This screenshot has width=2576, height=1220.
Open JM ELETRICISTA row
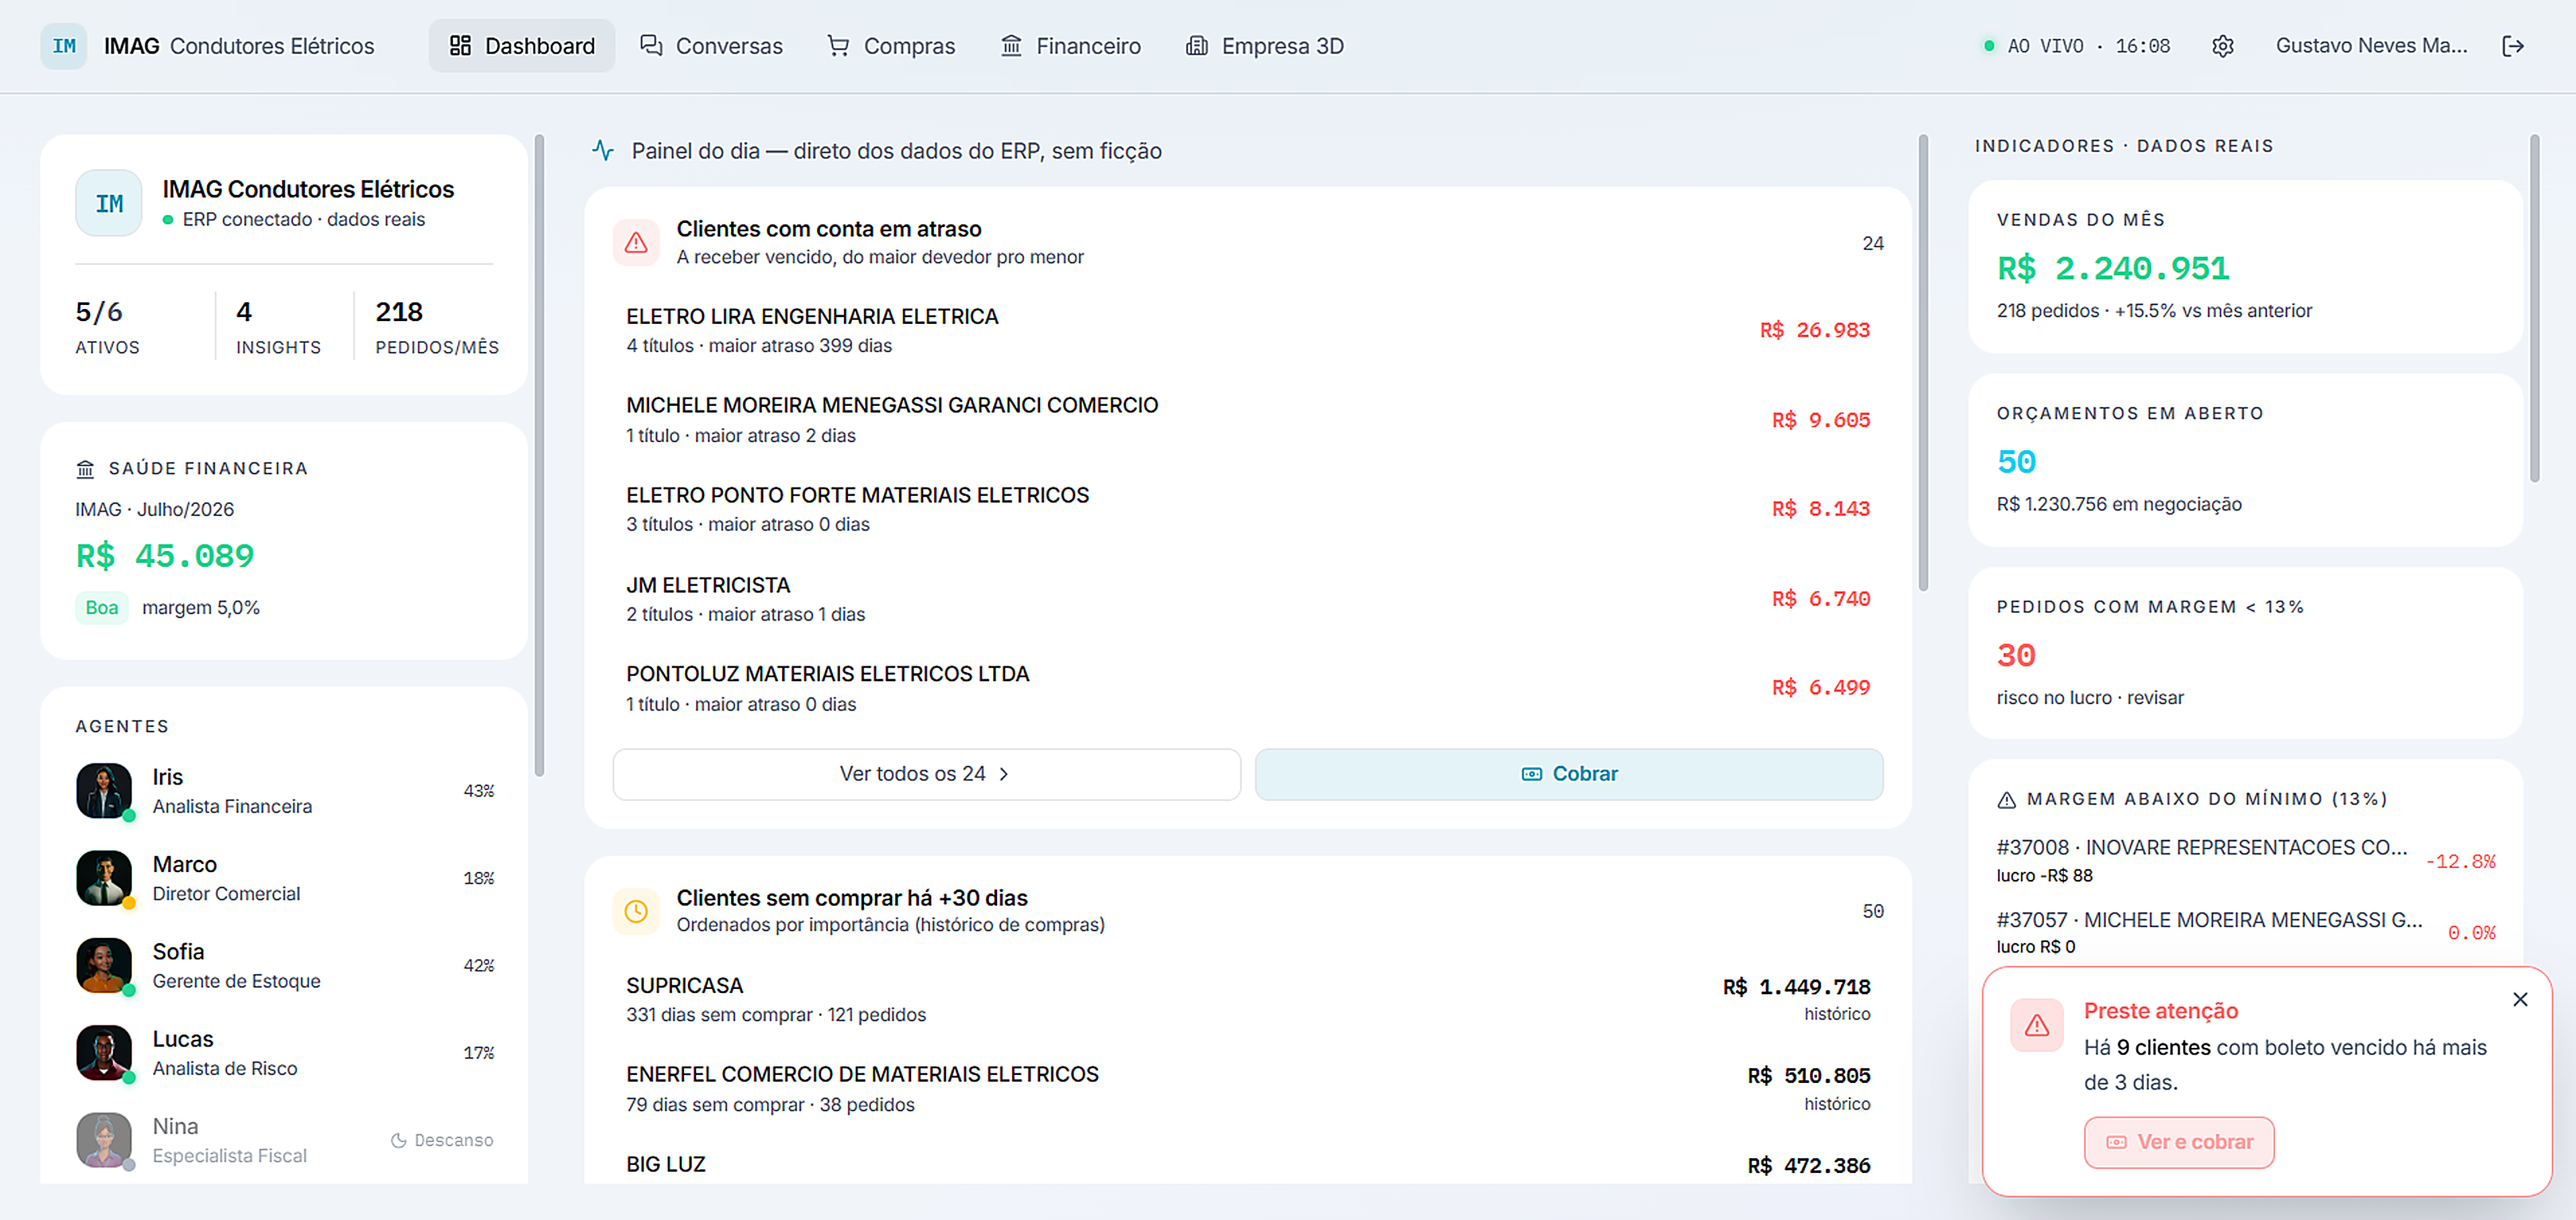coord(1248,599)
